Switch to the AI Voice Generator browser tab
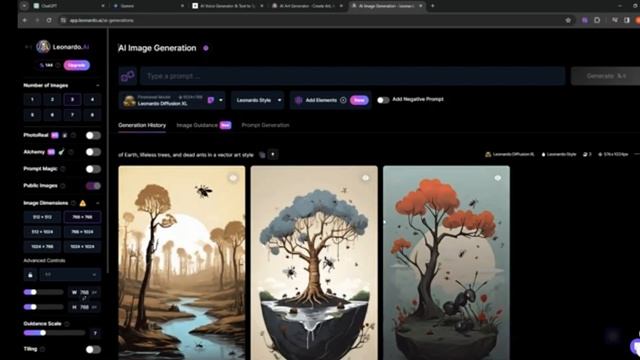640x360 pixels. pos(228,6)
